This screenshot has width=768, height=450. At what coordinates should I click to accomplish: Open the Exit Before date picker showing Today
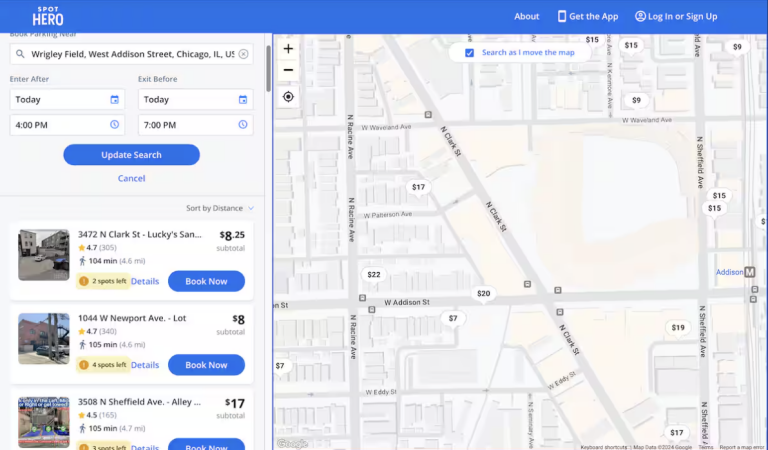pos(195,99)
